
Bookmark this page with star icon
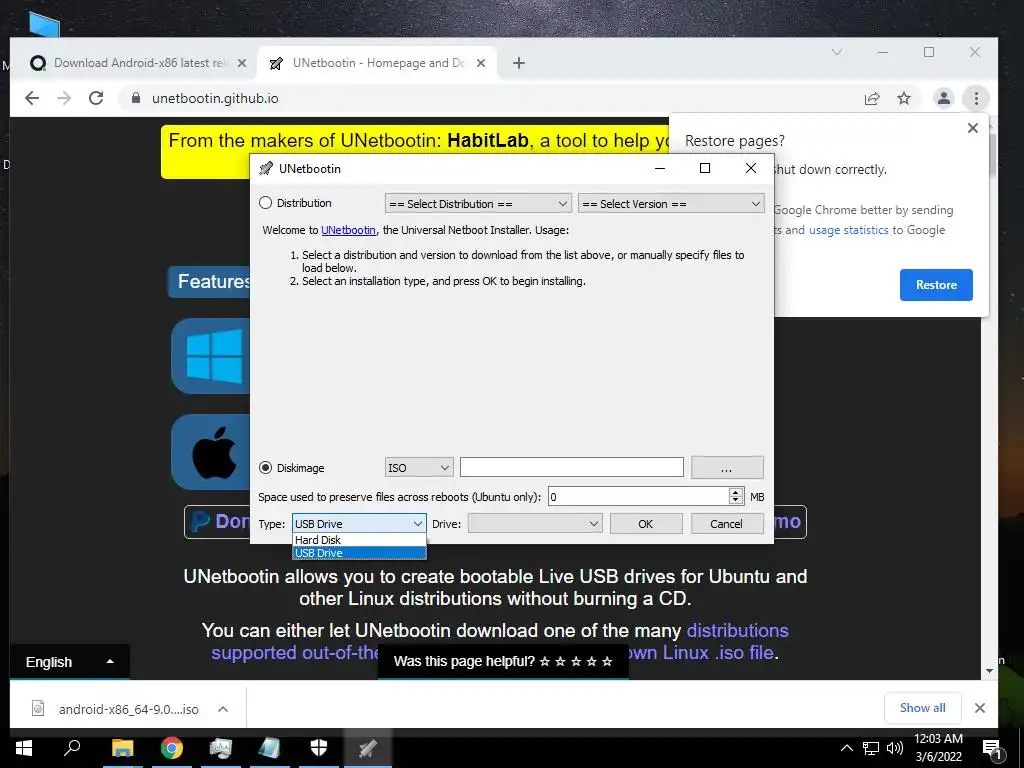(904, 99)
